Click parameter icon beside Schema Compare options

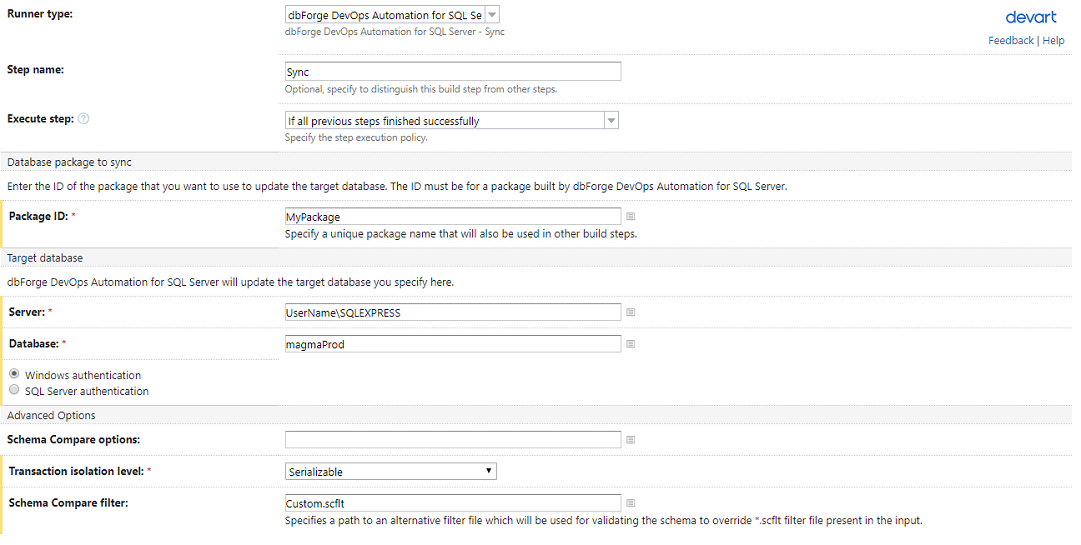630,440
